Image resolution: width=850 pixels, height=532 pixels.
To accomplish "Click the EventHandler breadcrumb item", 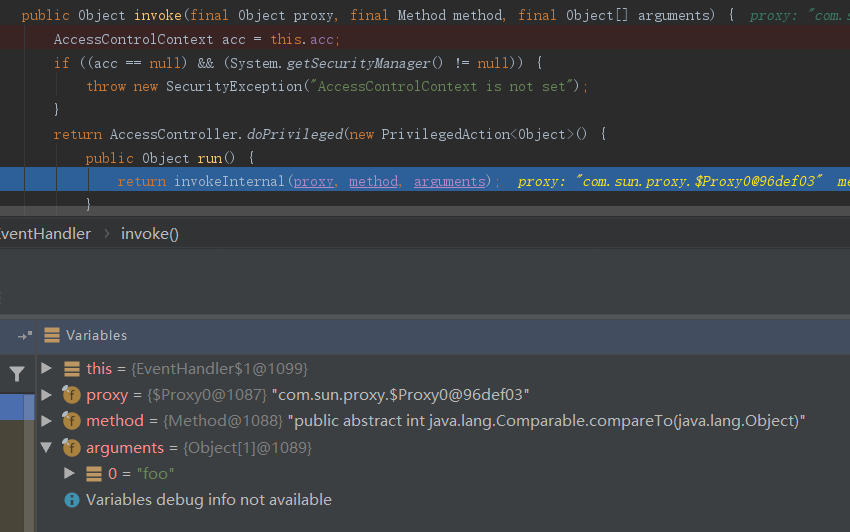I will [44, 233].
